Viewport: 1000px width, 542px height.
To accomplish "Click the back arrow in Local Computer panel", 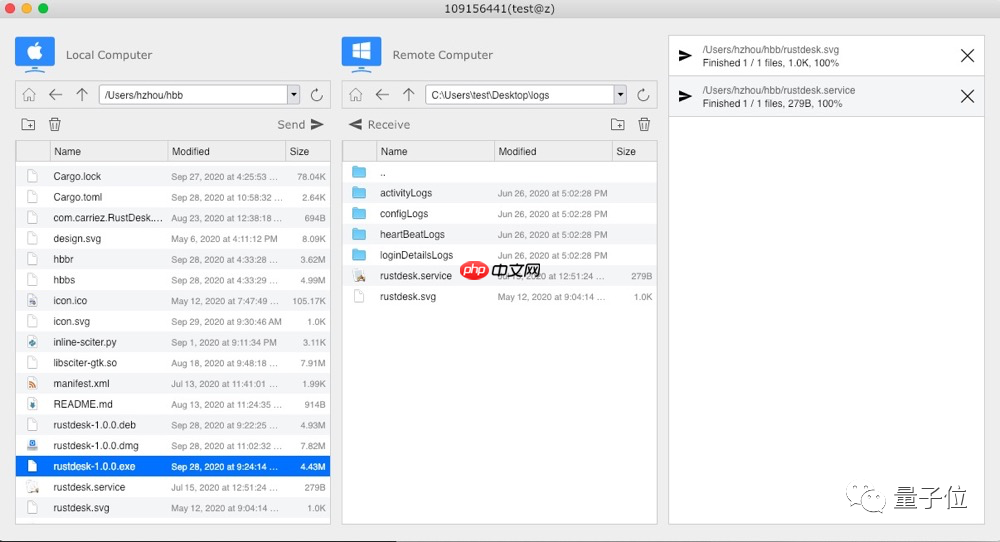I will point(55,95).
